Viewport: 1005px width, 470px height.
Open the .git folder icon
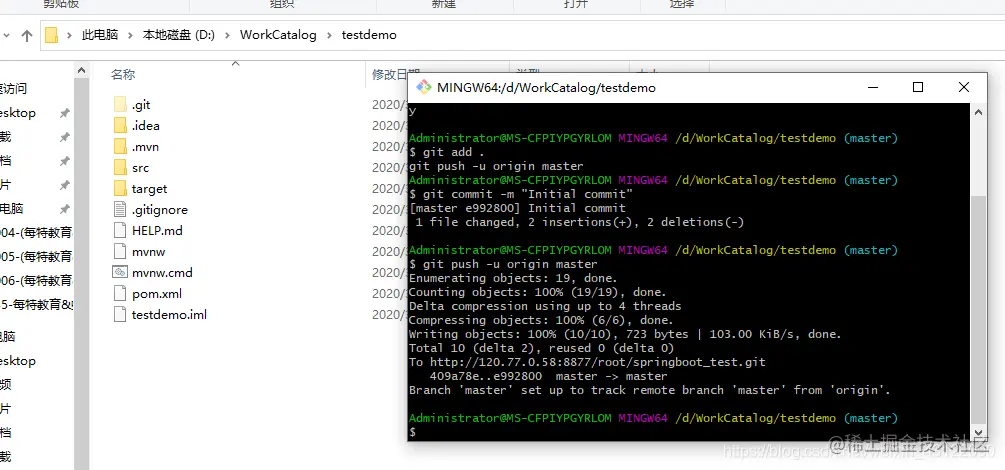click(120, 105)
